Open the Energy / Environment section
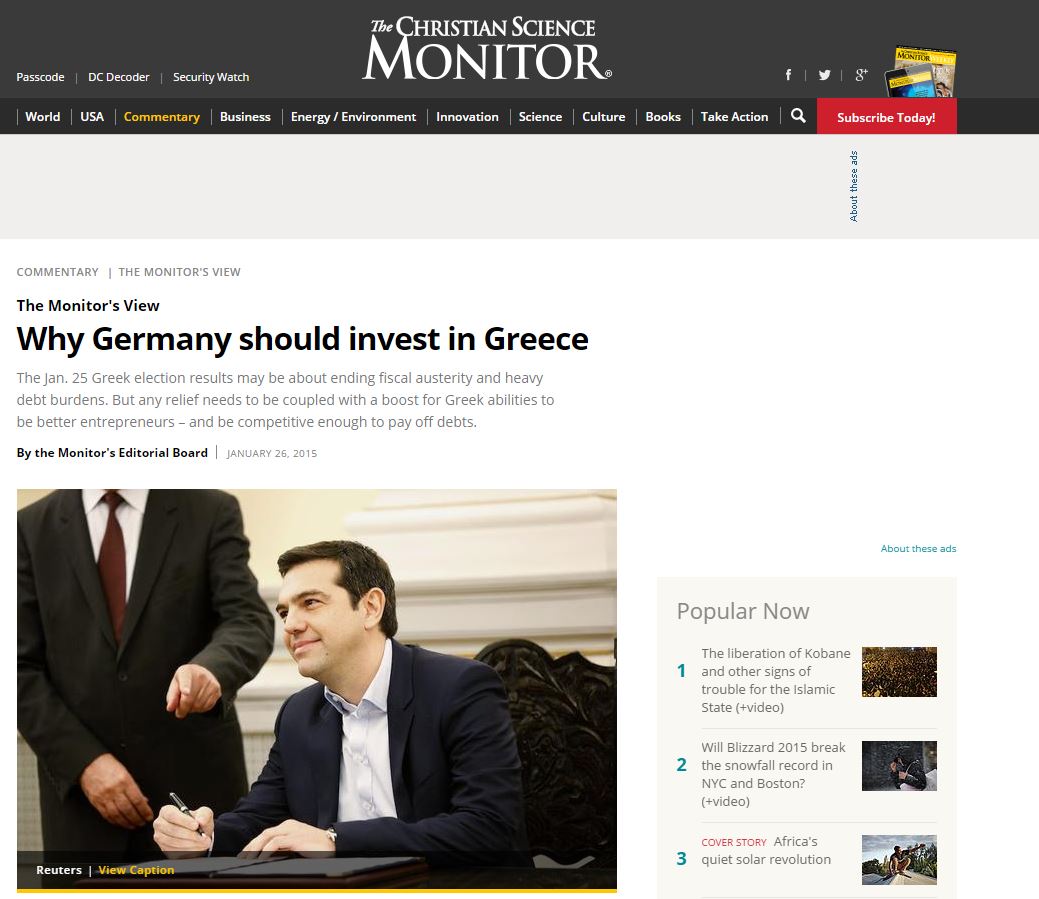The image size is (1039, 899). (x=353, y=117)
